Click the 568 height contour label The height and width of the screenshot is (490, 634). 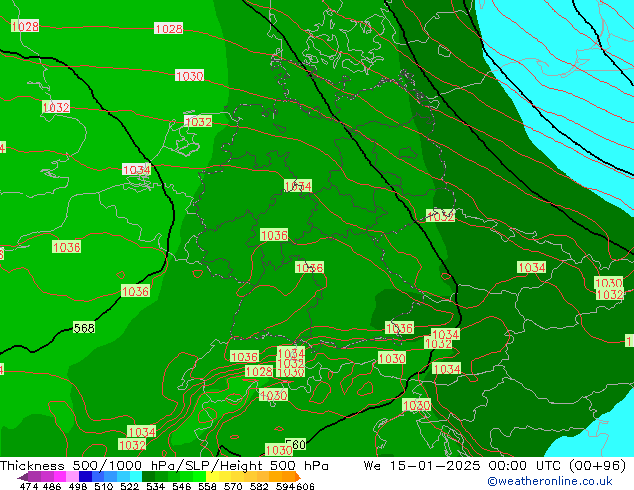tap(84, 327)
